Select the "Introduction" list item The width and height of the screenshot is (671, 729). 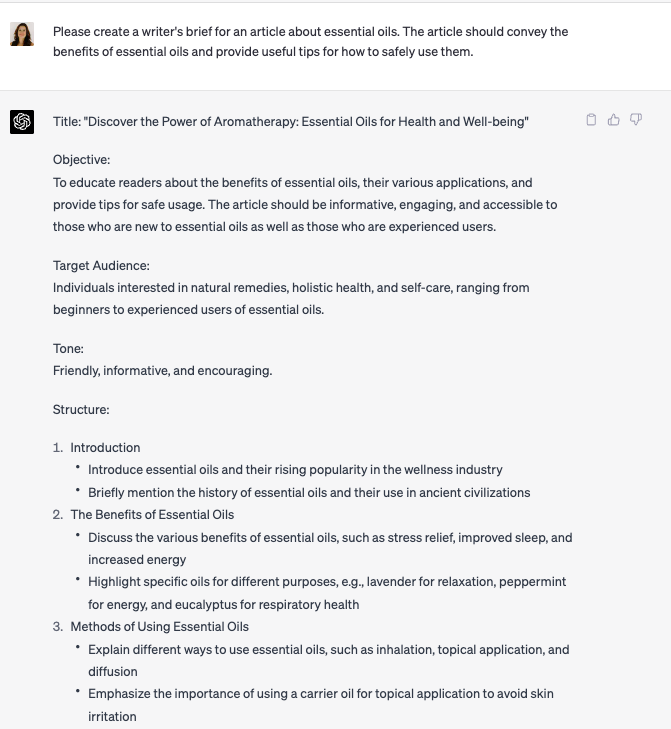point(105,447)
